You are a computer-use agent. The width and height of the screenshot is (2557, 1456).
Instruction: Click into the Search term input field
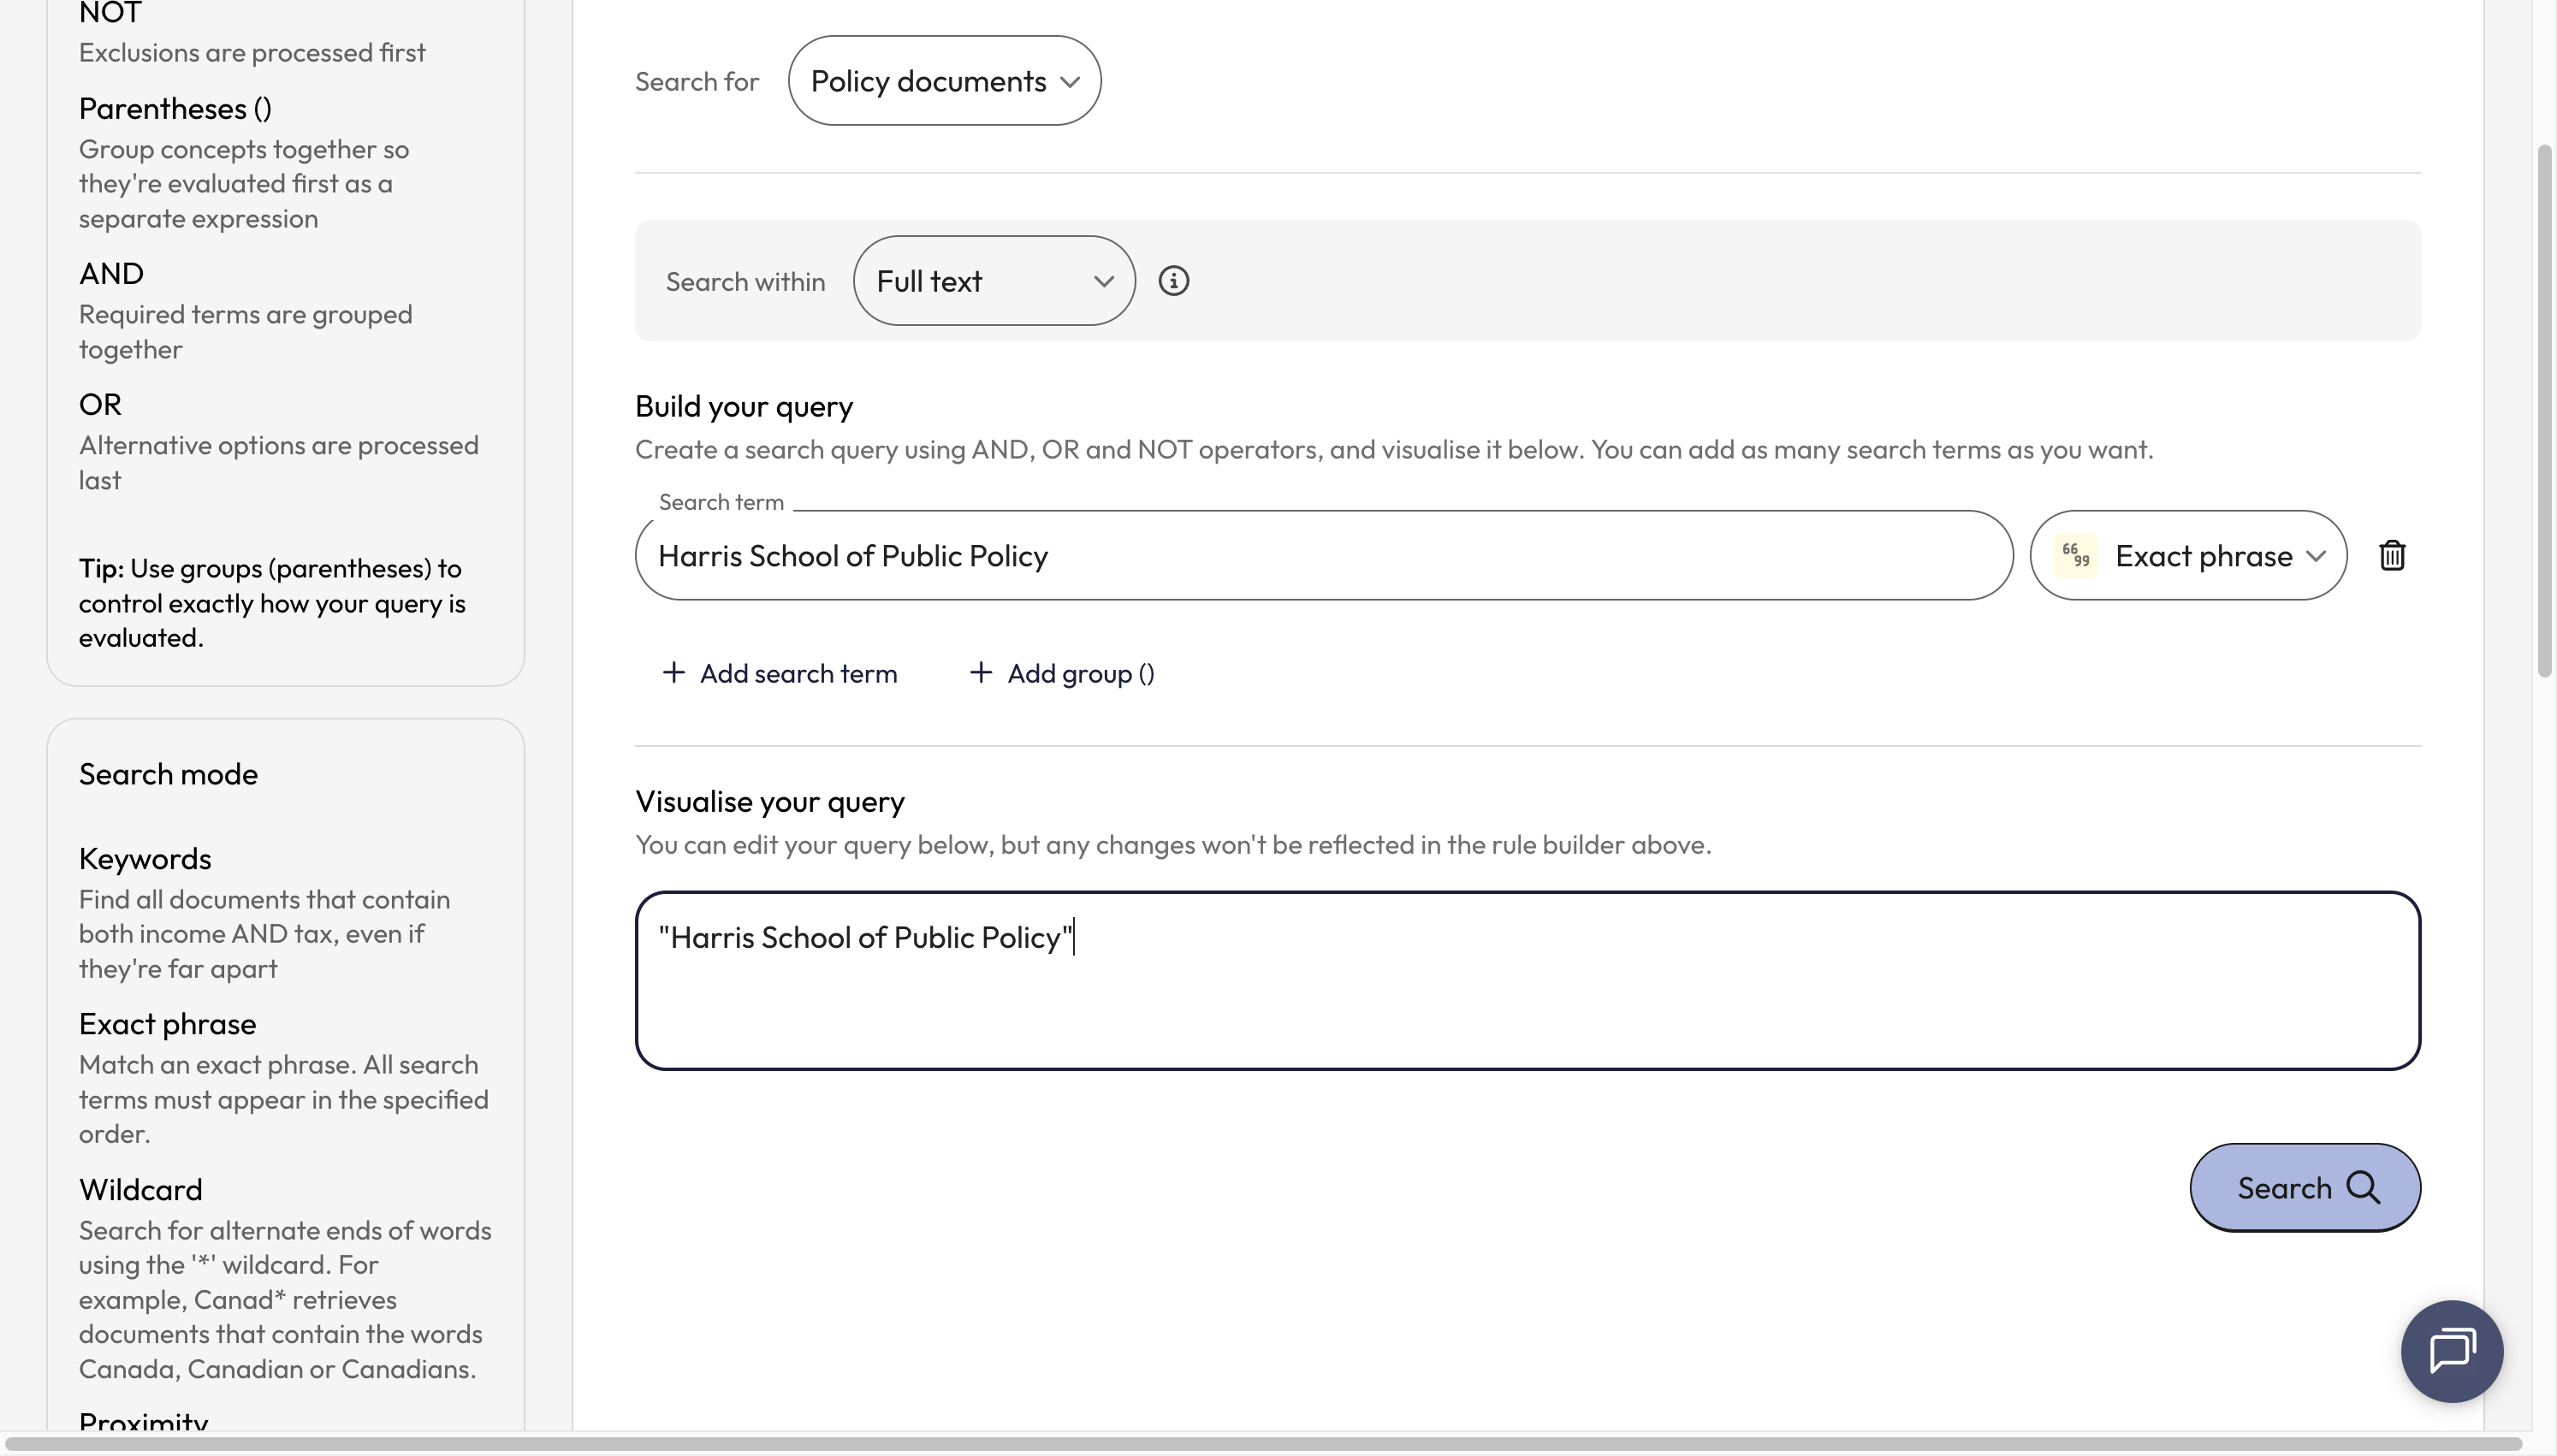tap(1324, 555)
